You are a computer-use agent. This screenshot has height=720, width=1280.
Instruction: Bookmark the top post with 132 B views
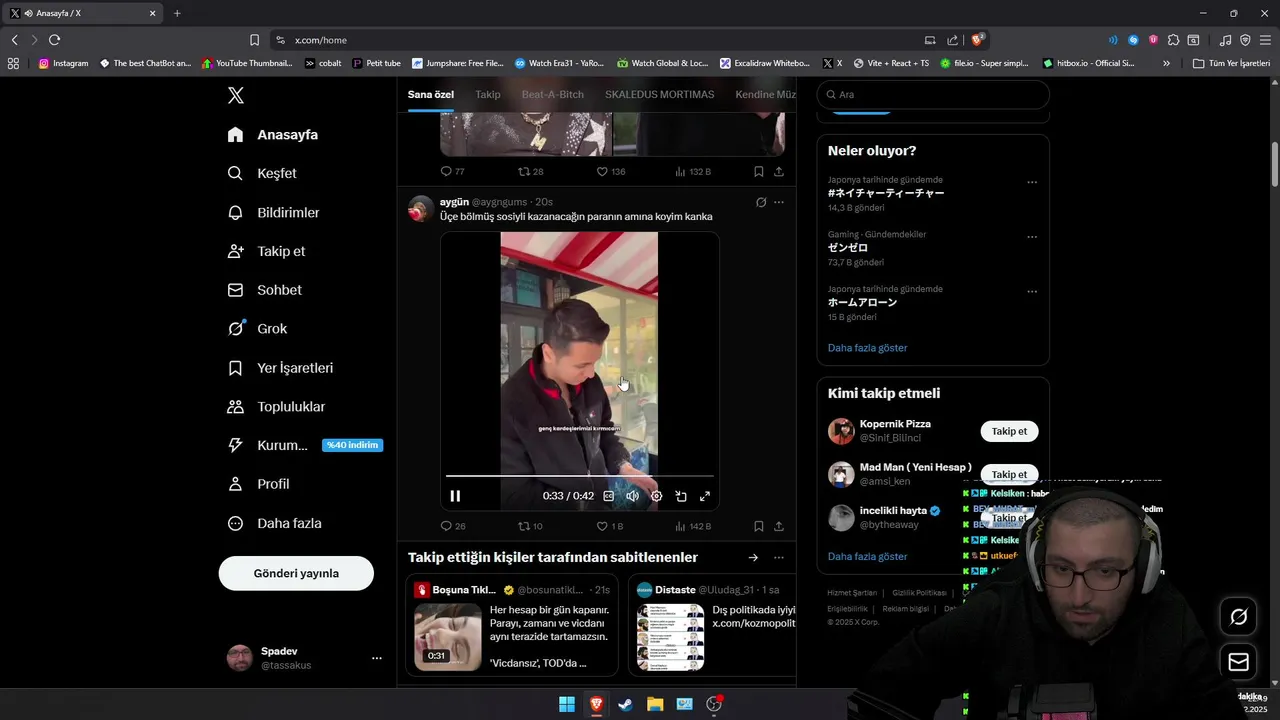click(759, 171)
